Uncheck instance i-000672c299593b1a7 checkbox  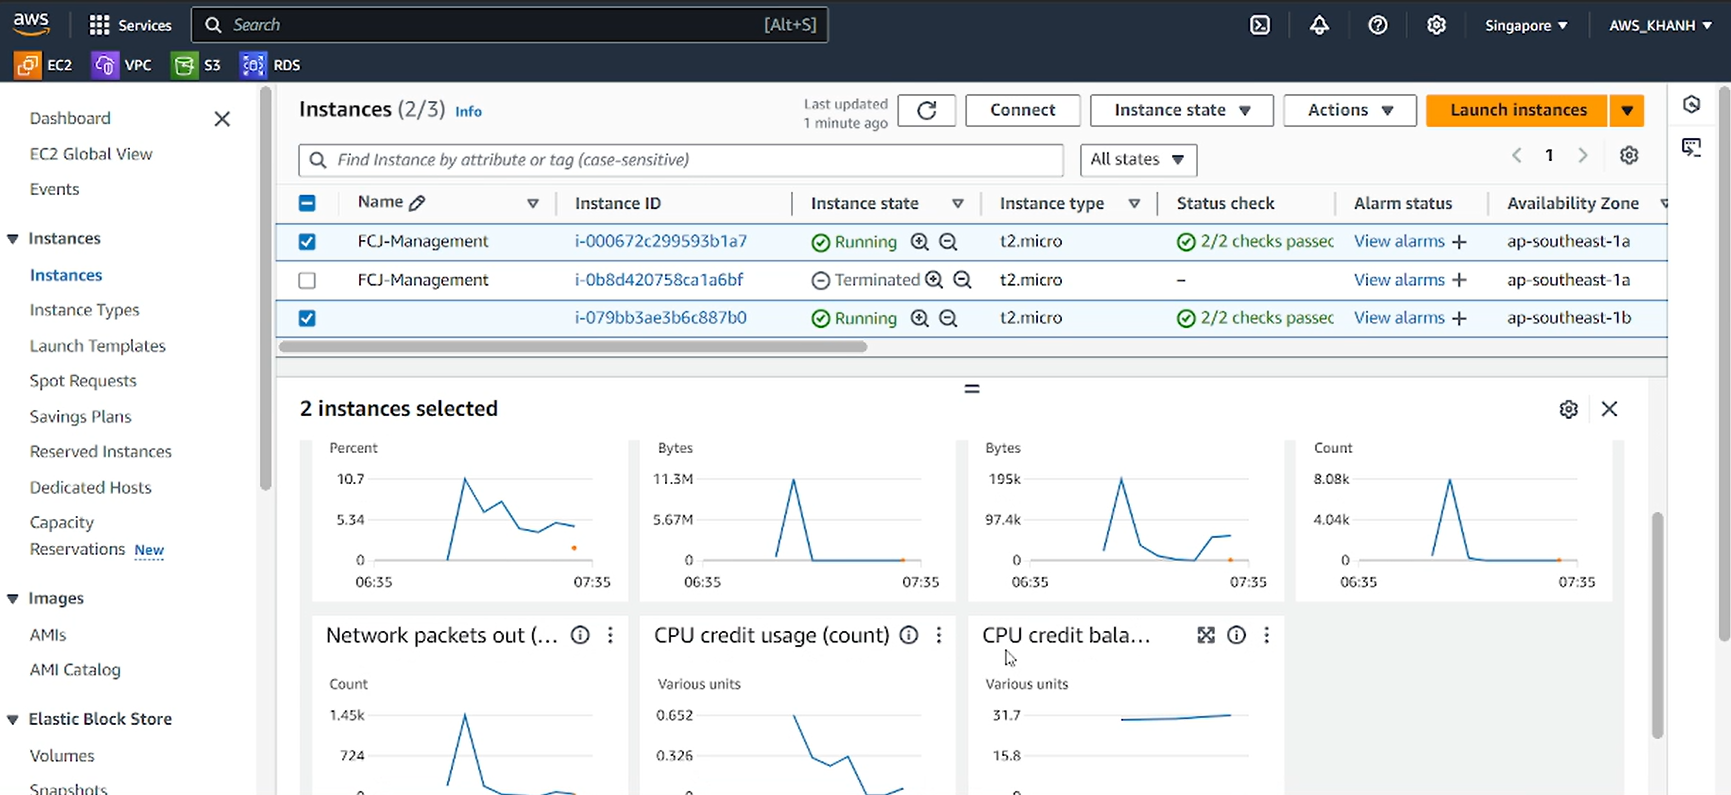pyautogui.click(x=307, y=242)
